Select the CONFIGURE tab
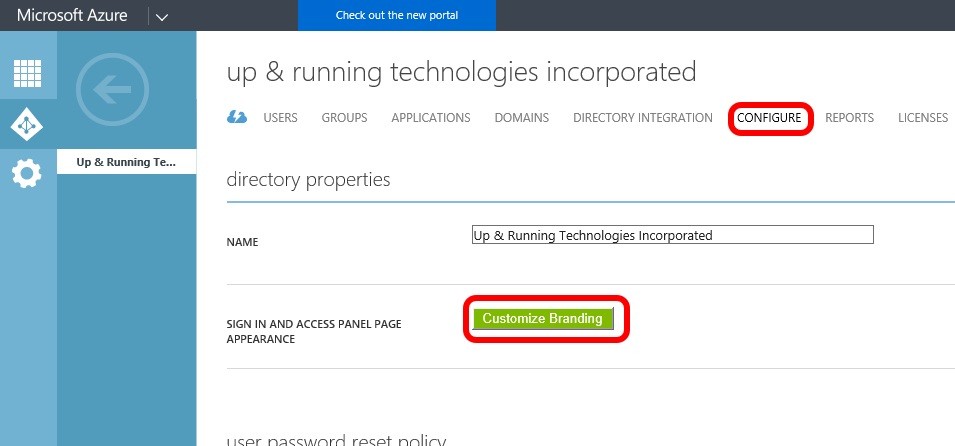Image resolution: width=955 pixels, height=446 pixels. (769, 118)
